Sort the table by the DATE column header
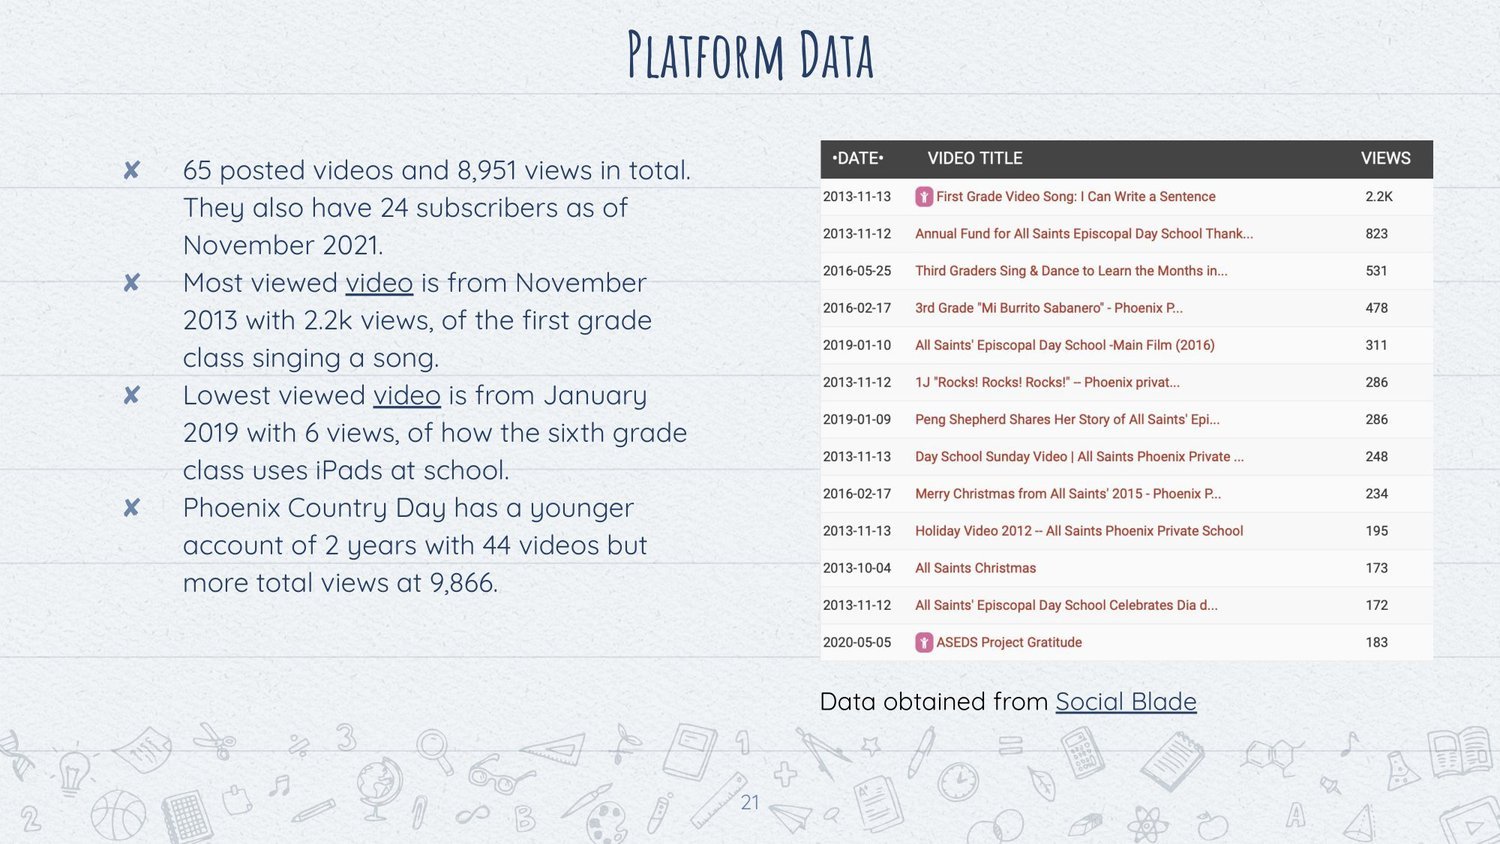Viewport: 1500px width, 844px height. (x=857, y=158)
